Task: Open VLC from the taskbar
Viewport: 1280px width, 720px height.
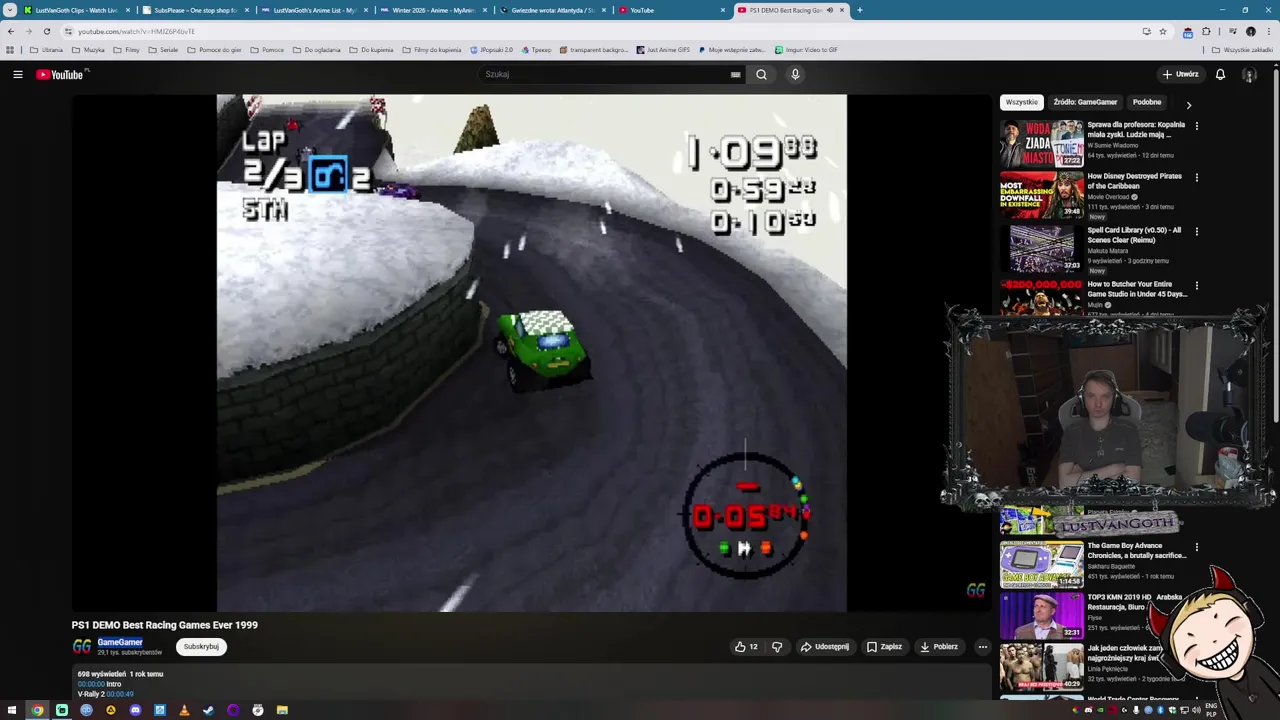Action: pos(184,710)
